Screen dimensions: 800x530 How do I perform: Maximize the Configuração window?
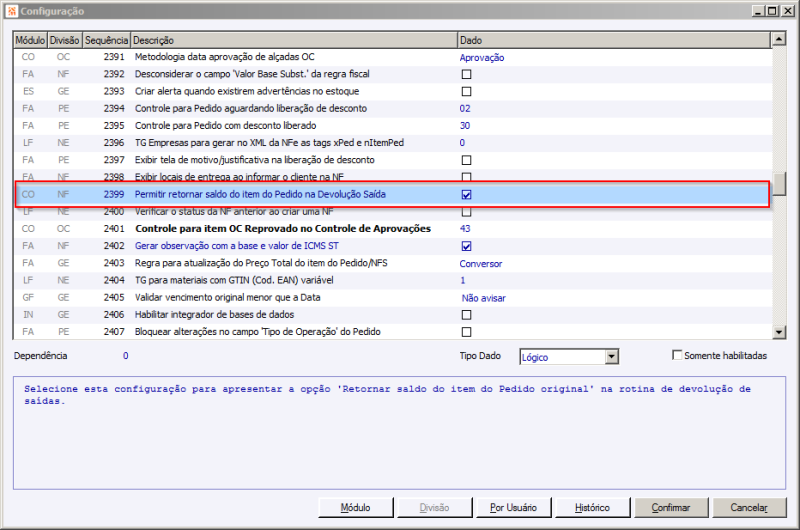[x=772, y=11]
